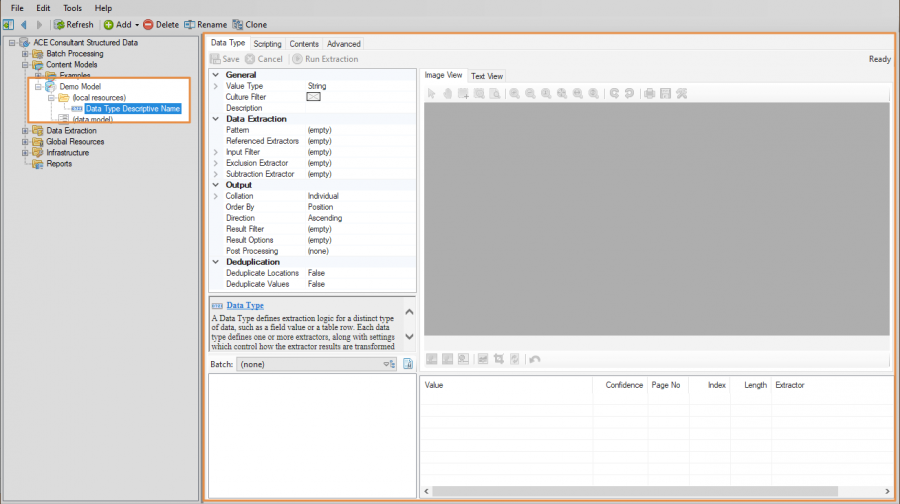Screen dimensions: 900x504
Task: Open the Batch selection dropdown
Action: click(x=390, y=365)
